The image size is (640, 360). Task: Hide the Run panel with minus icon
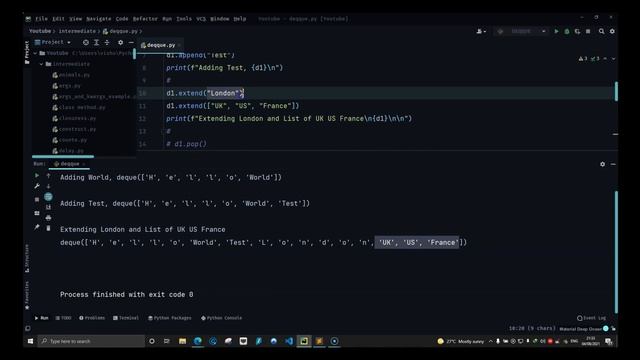(x=613, y=164)
